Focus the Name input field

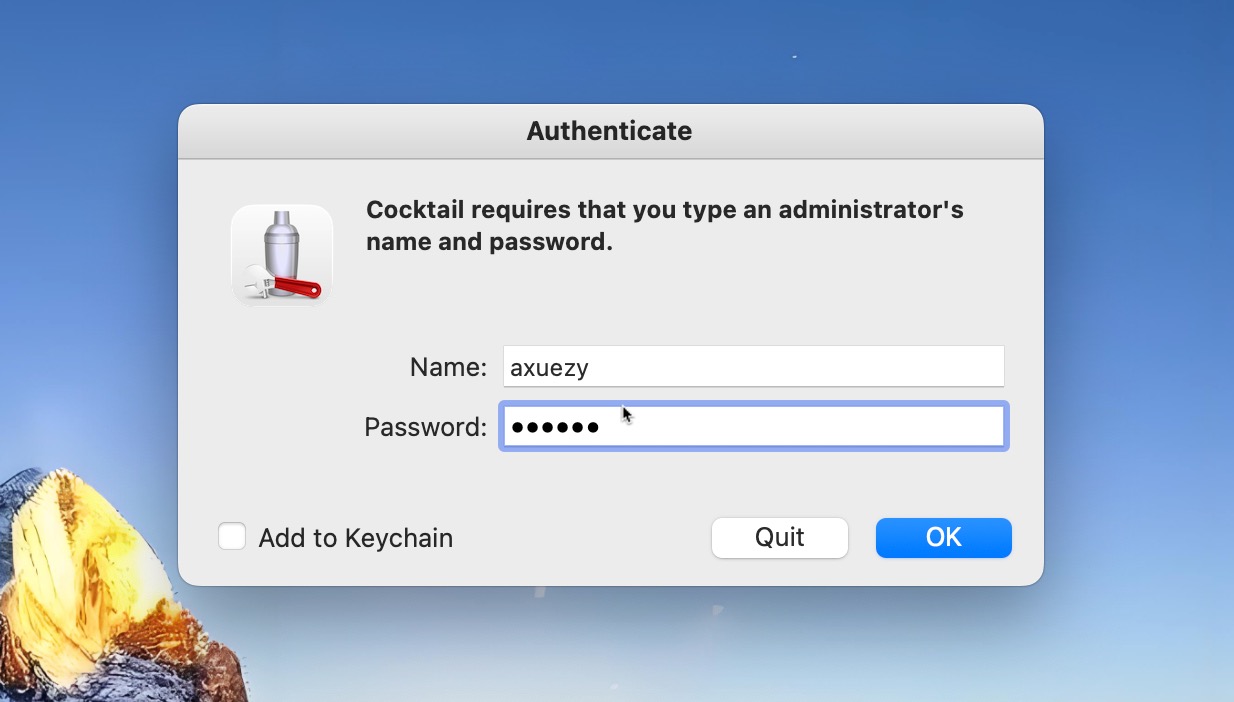[x=753, y=367]
